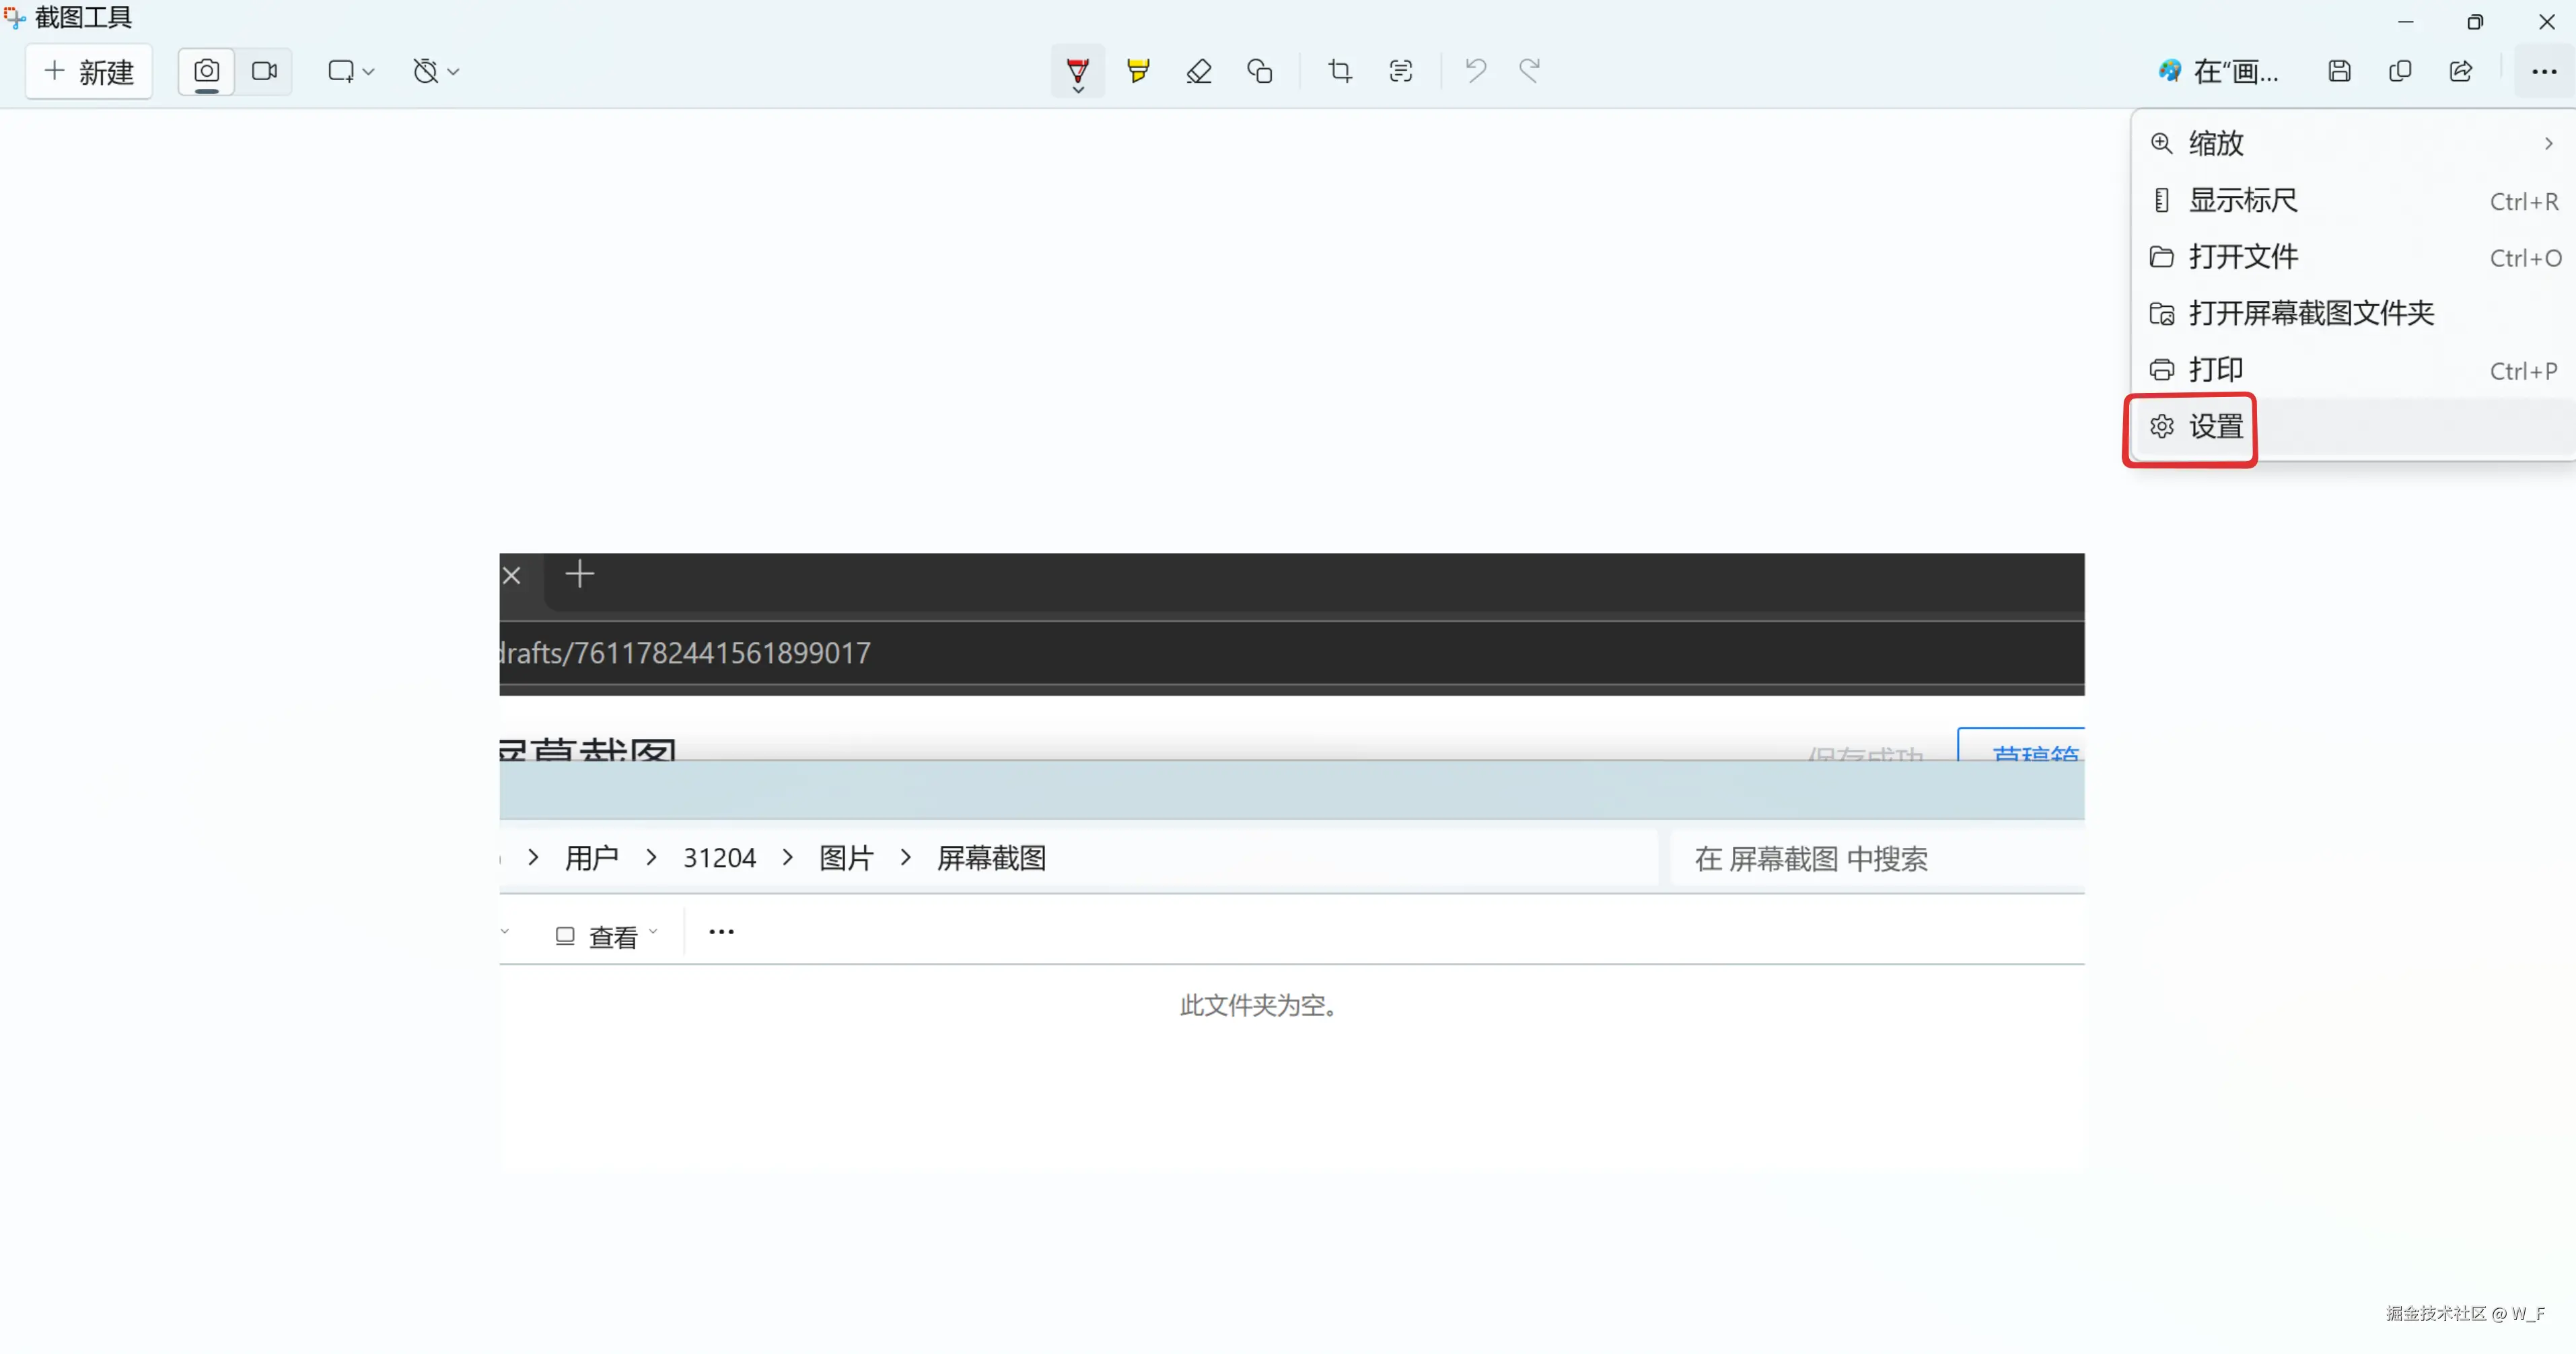Click the see-more three-dots button

click(x=2544, y=71)
